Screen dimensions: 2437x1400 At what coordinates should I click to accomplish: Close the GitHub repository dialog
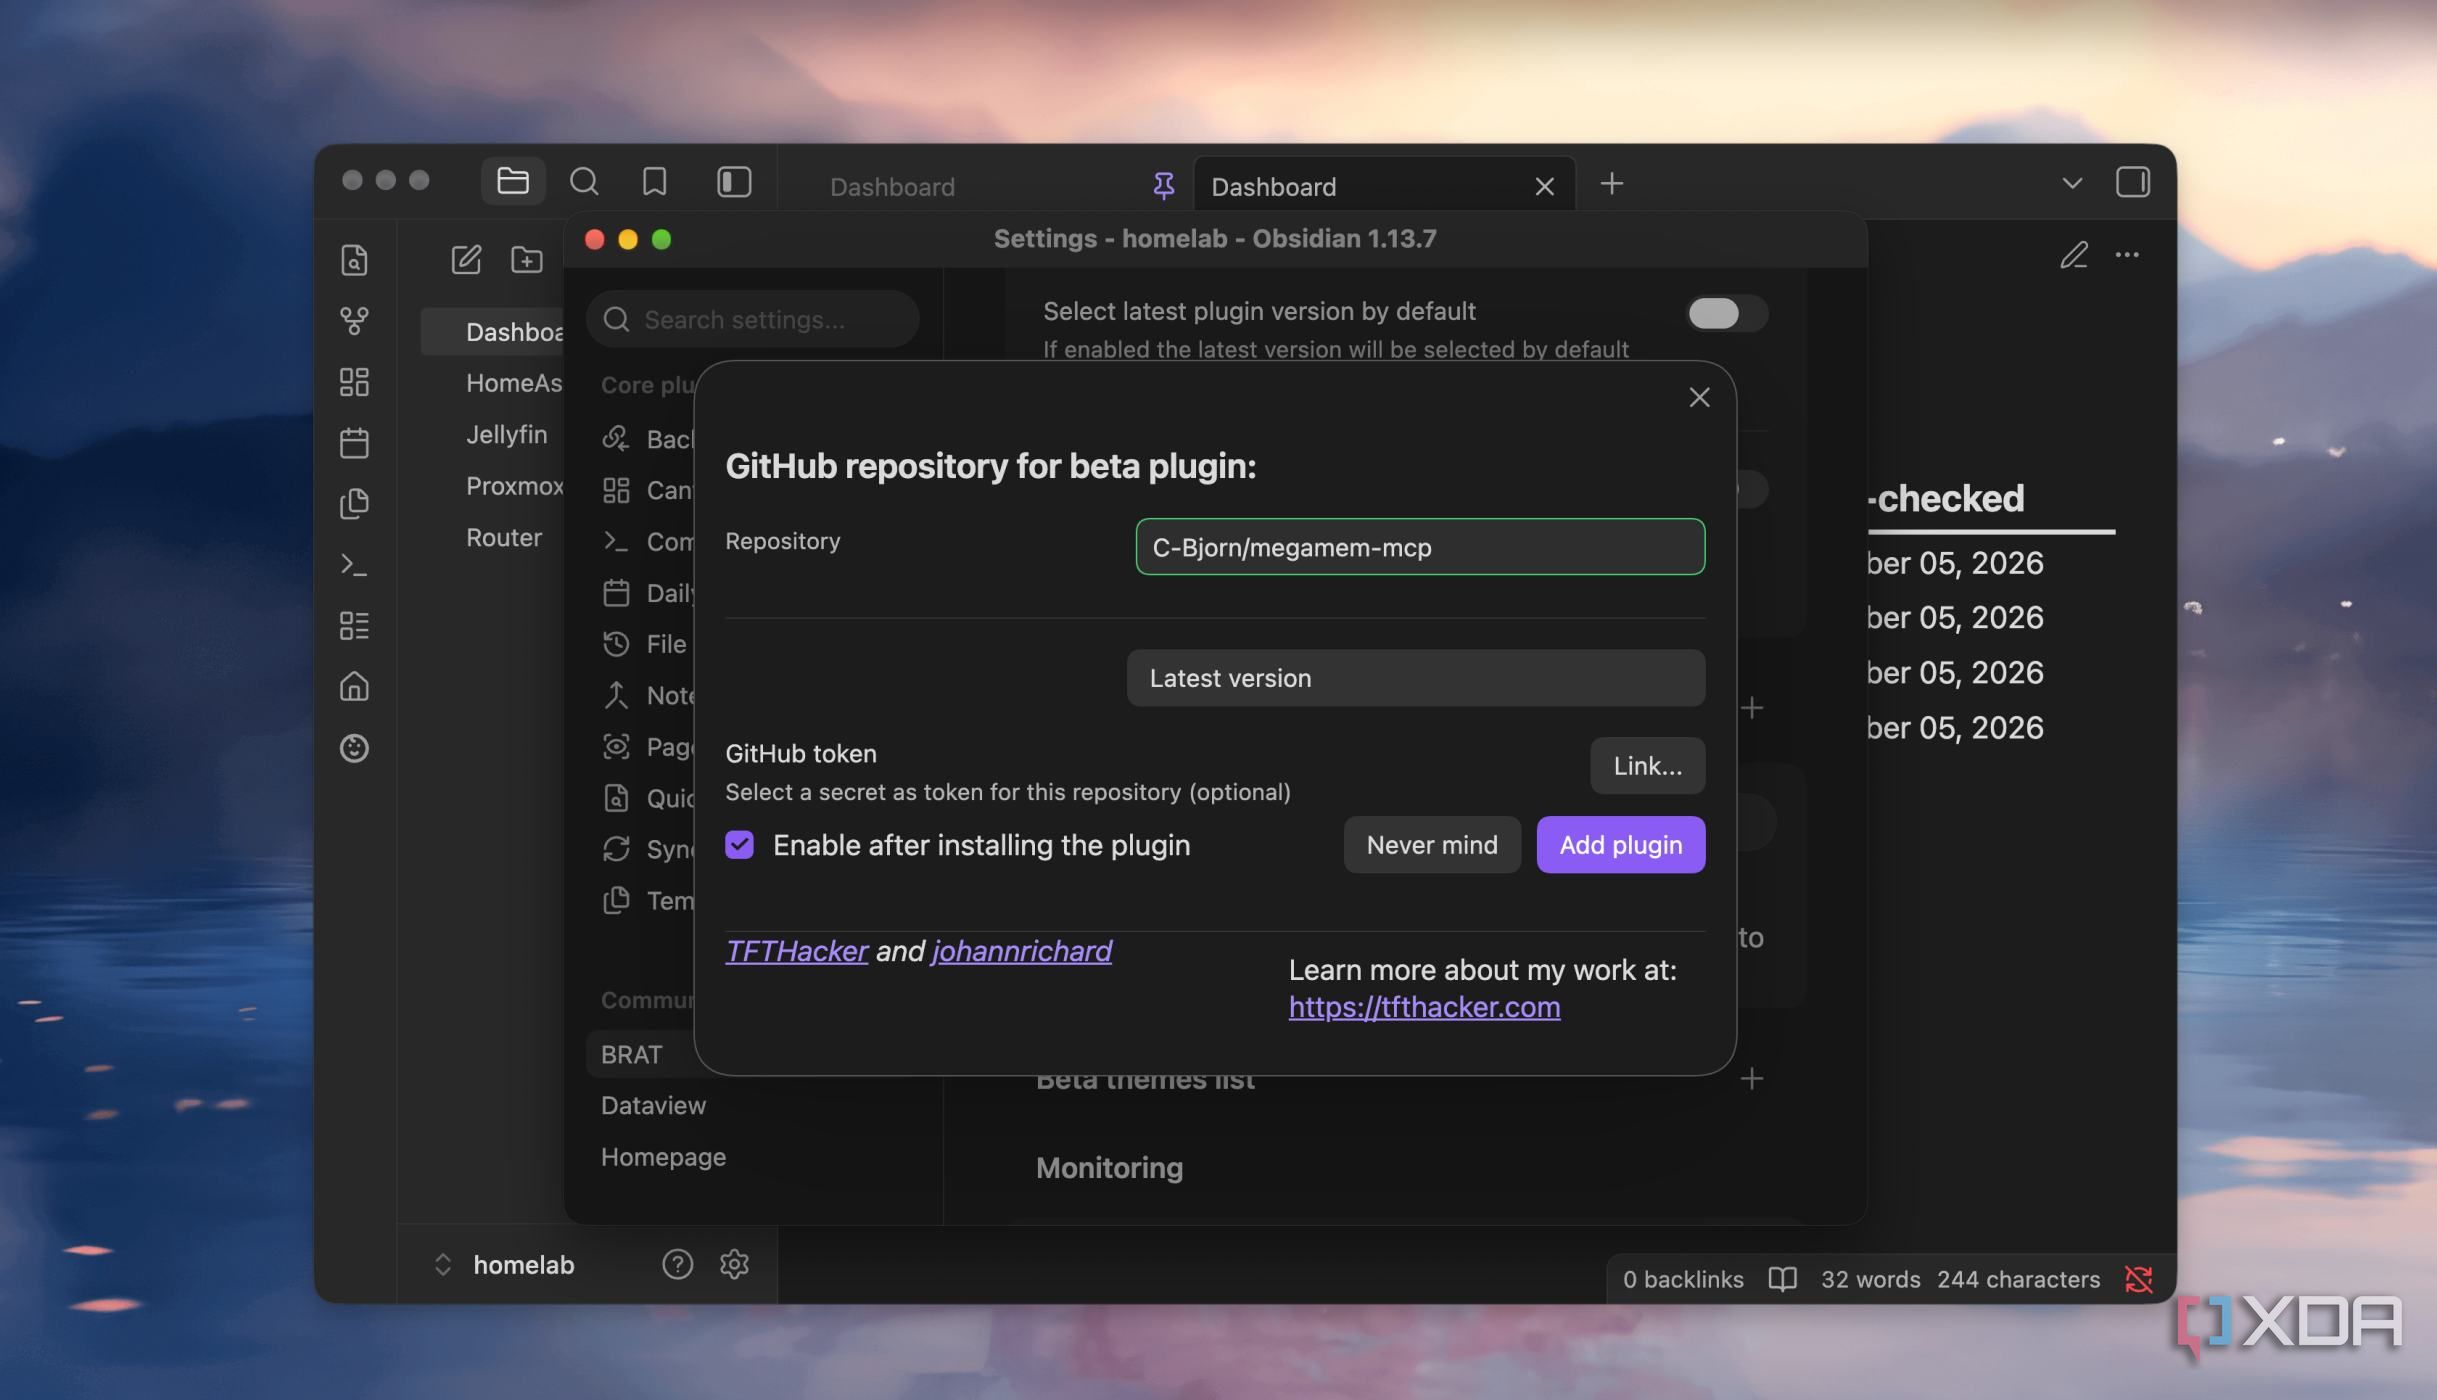coord(1699,398)
